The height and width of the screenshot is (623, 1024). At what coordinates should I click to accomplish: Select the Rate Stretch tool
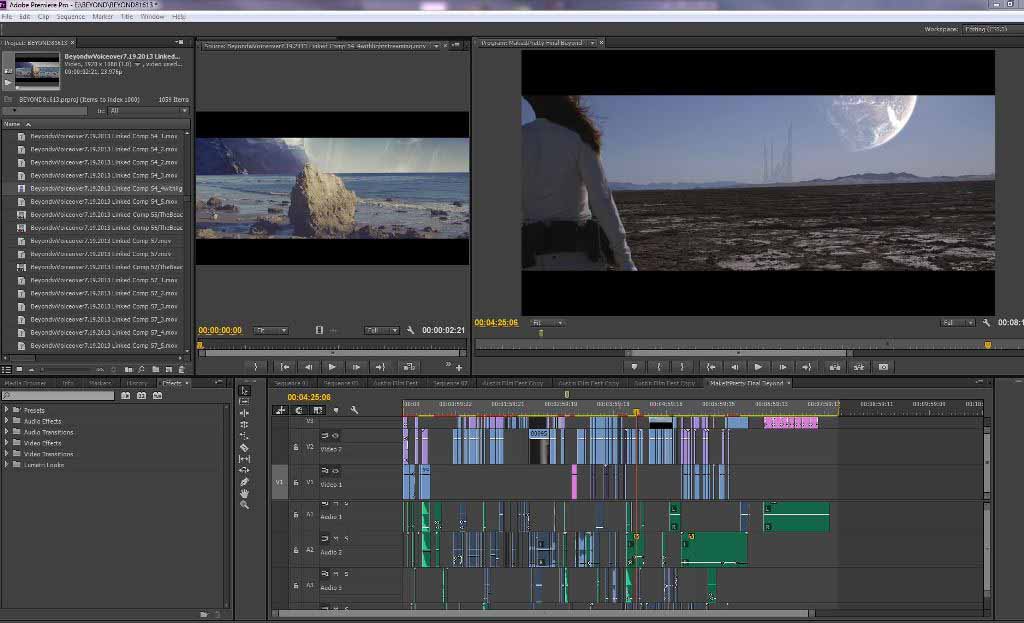[x=244, y=436]
